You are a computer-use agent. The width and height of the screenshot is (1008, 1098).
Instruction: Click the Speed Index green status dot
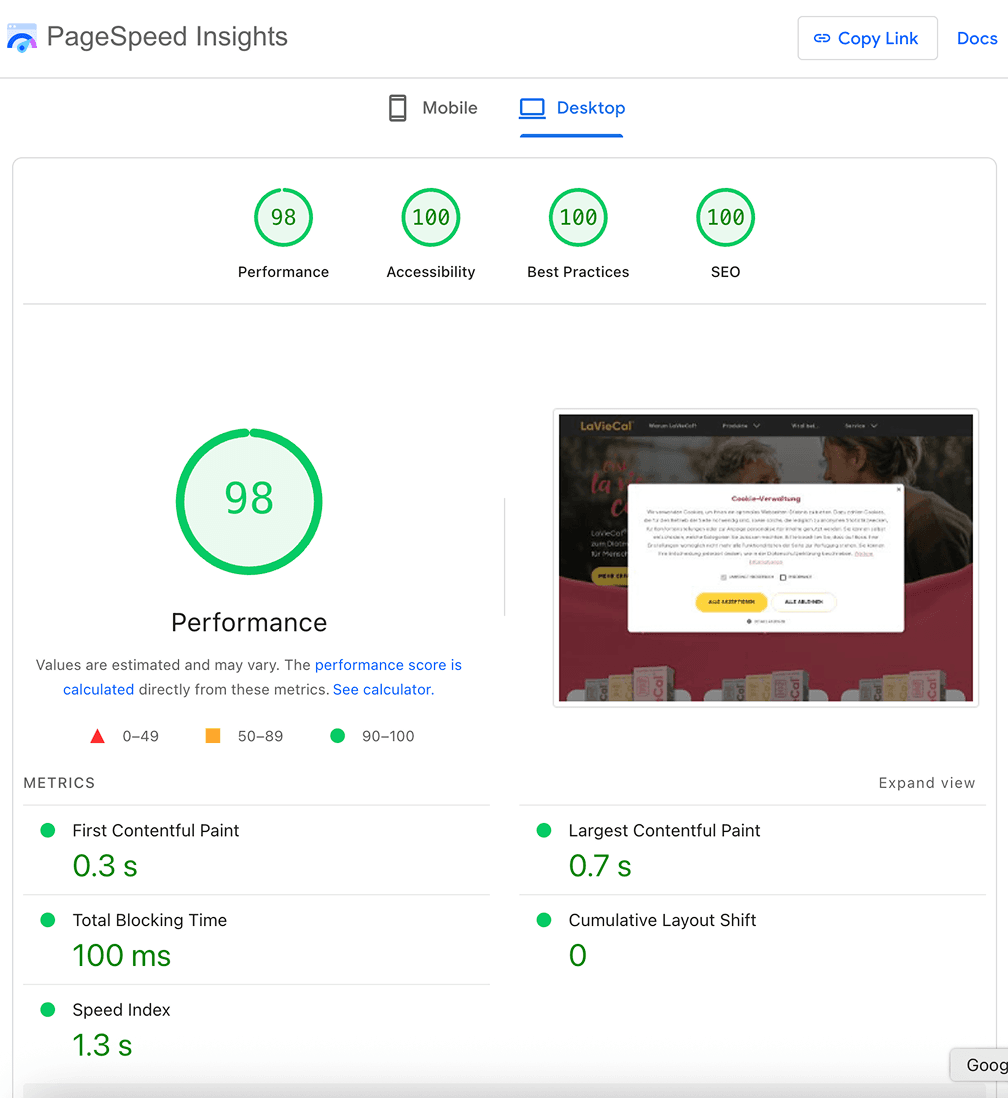pyautogui.click(x=47, y=1010)
